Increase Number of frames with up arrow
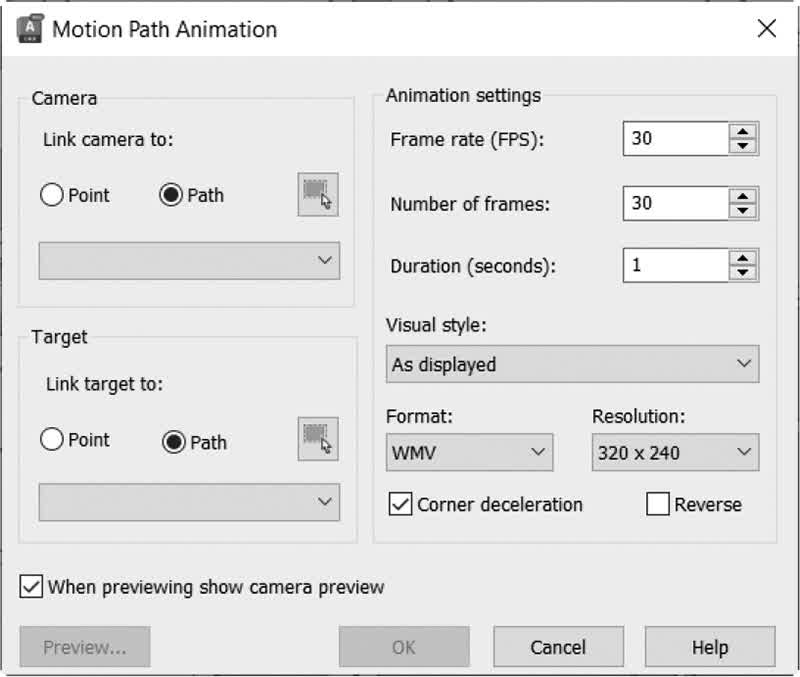The width and height of the screenshot is (800, 677). point(743,196)
